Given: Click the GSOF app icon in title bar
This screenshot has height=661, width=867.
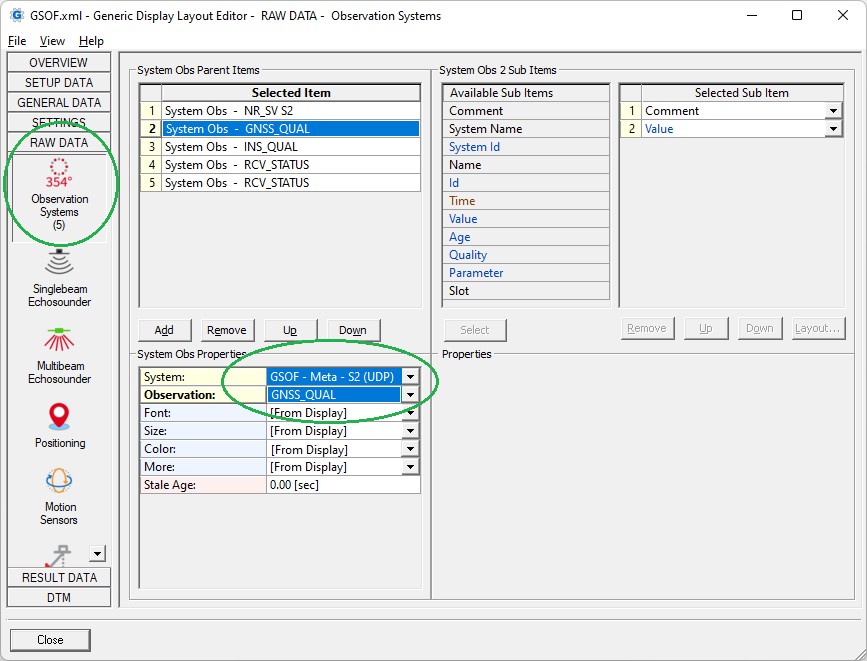Looking at the screenshot, I should [x=17, y=16].
